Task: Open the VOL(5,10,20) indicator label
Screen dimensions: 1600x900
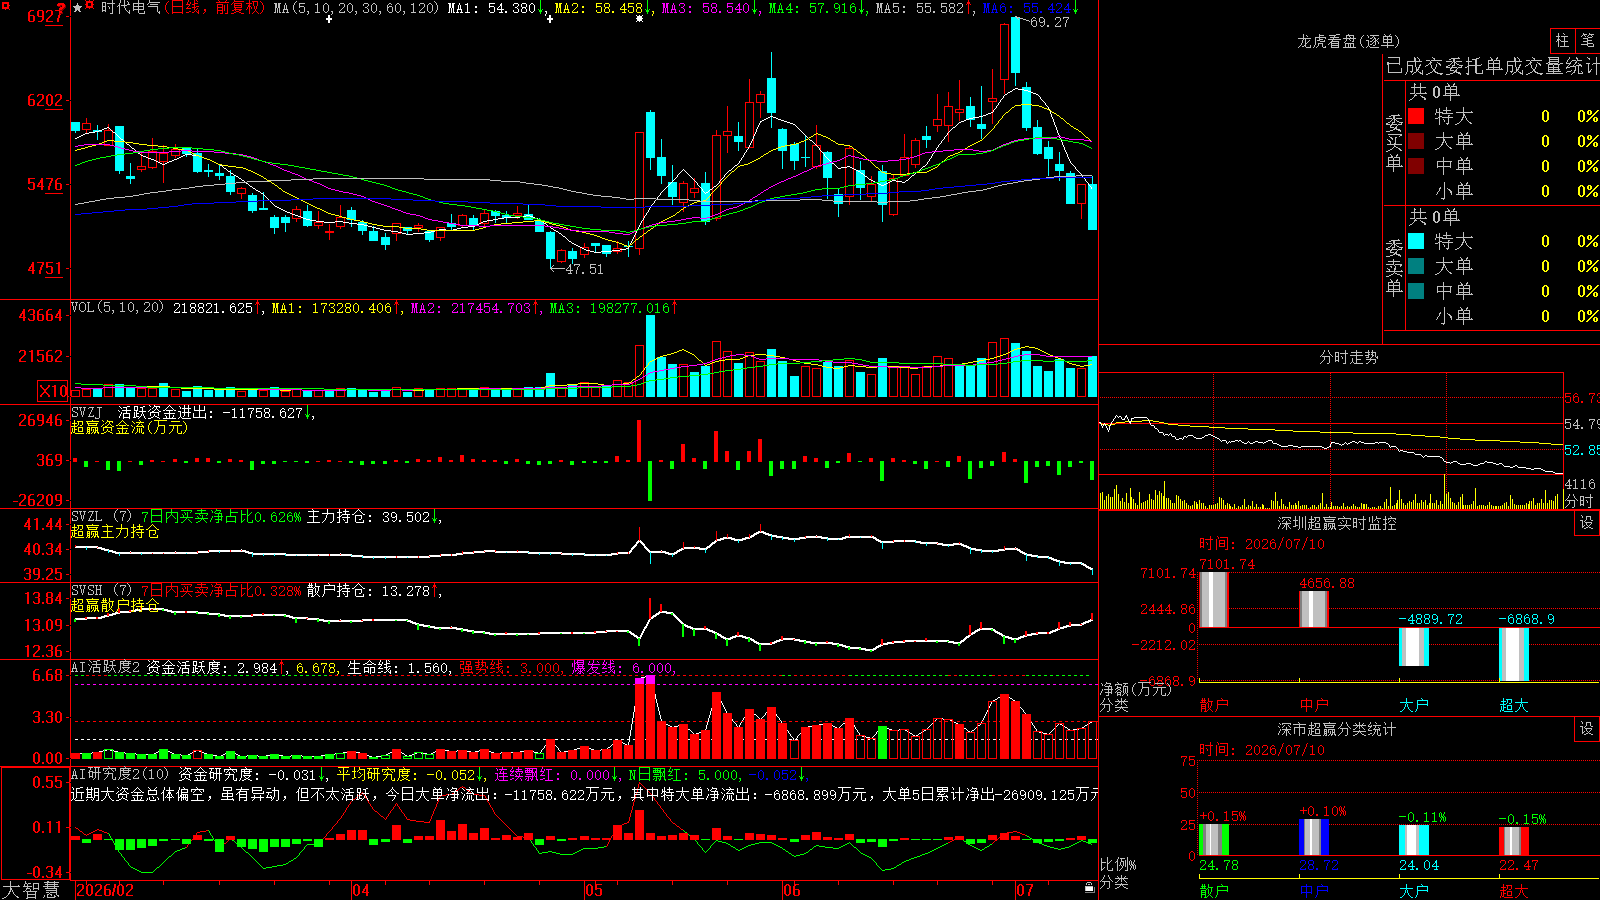Action: tap(117, 307)
